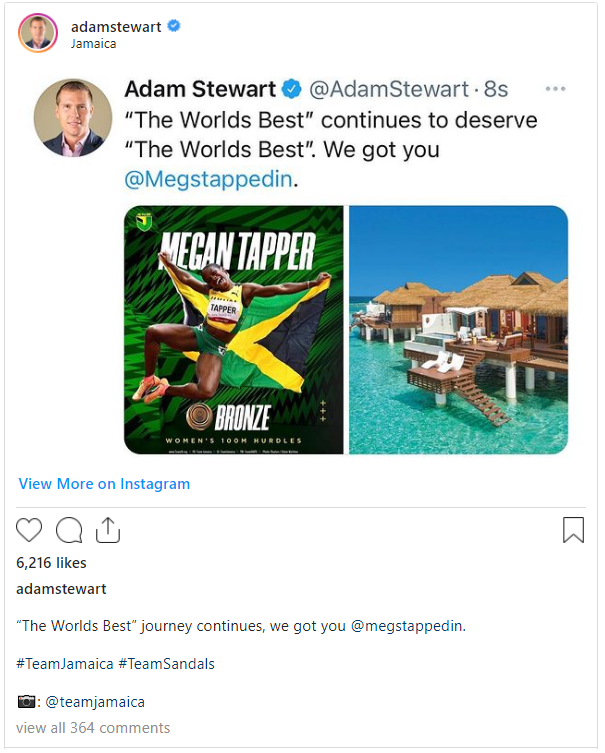The image size is (605, 753).
Task: Expand view all 364 comments
Action: (x=93, y=728)
